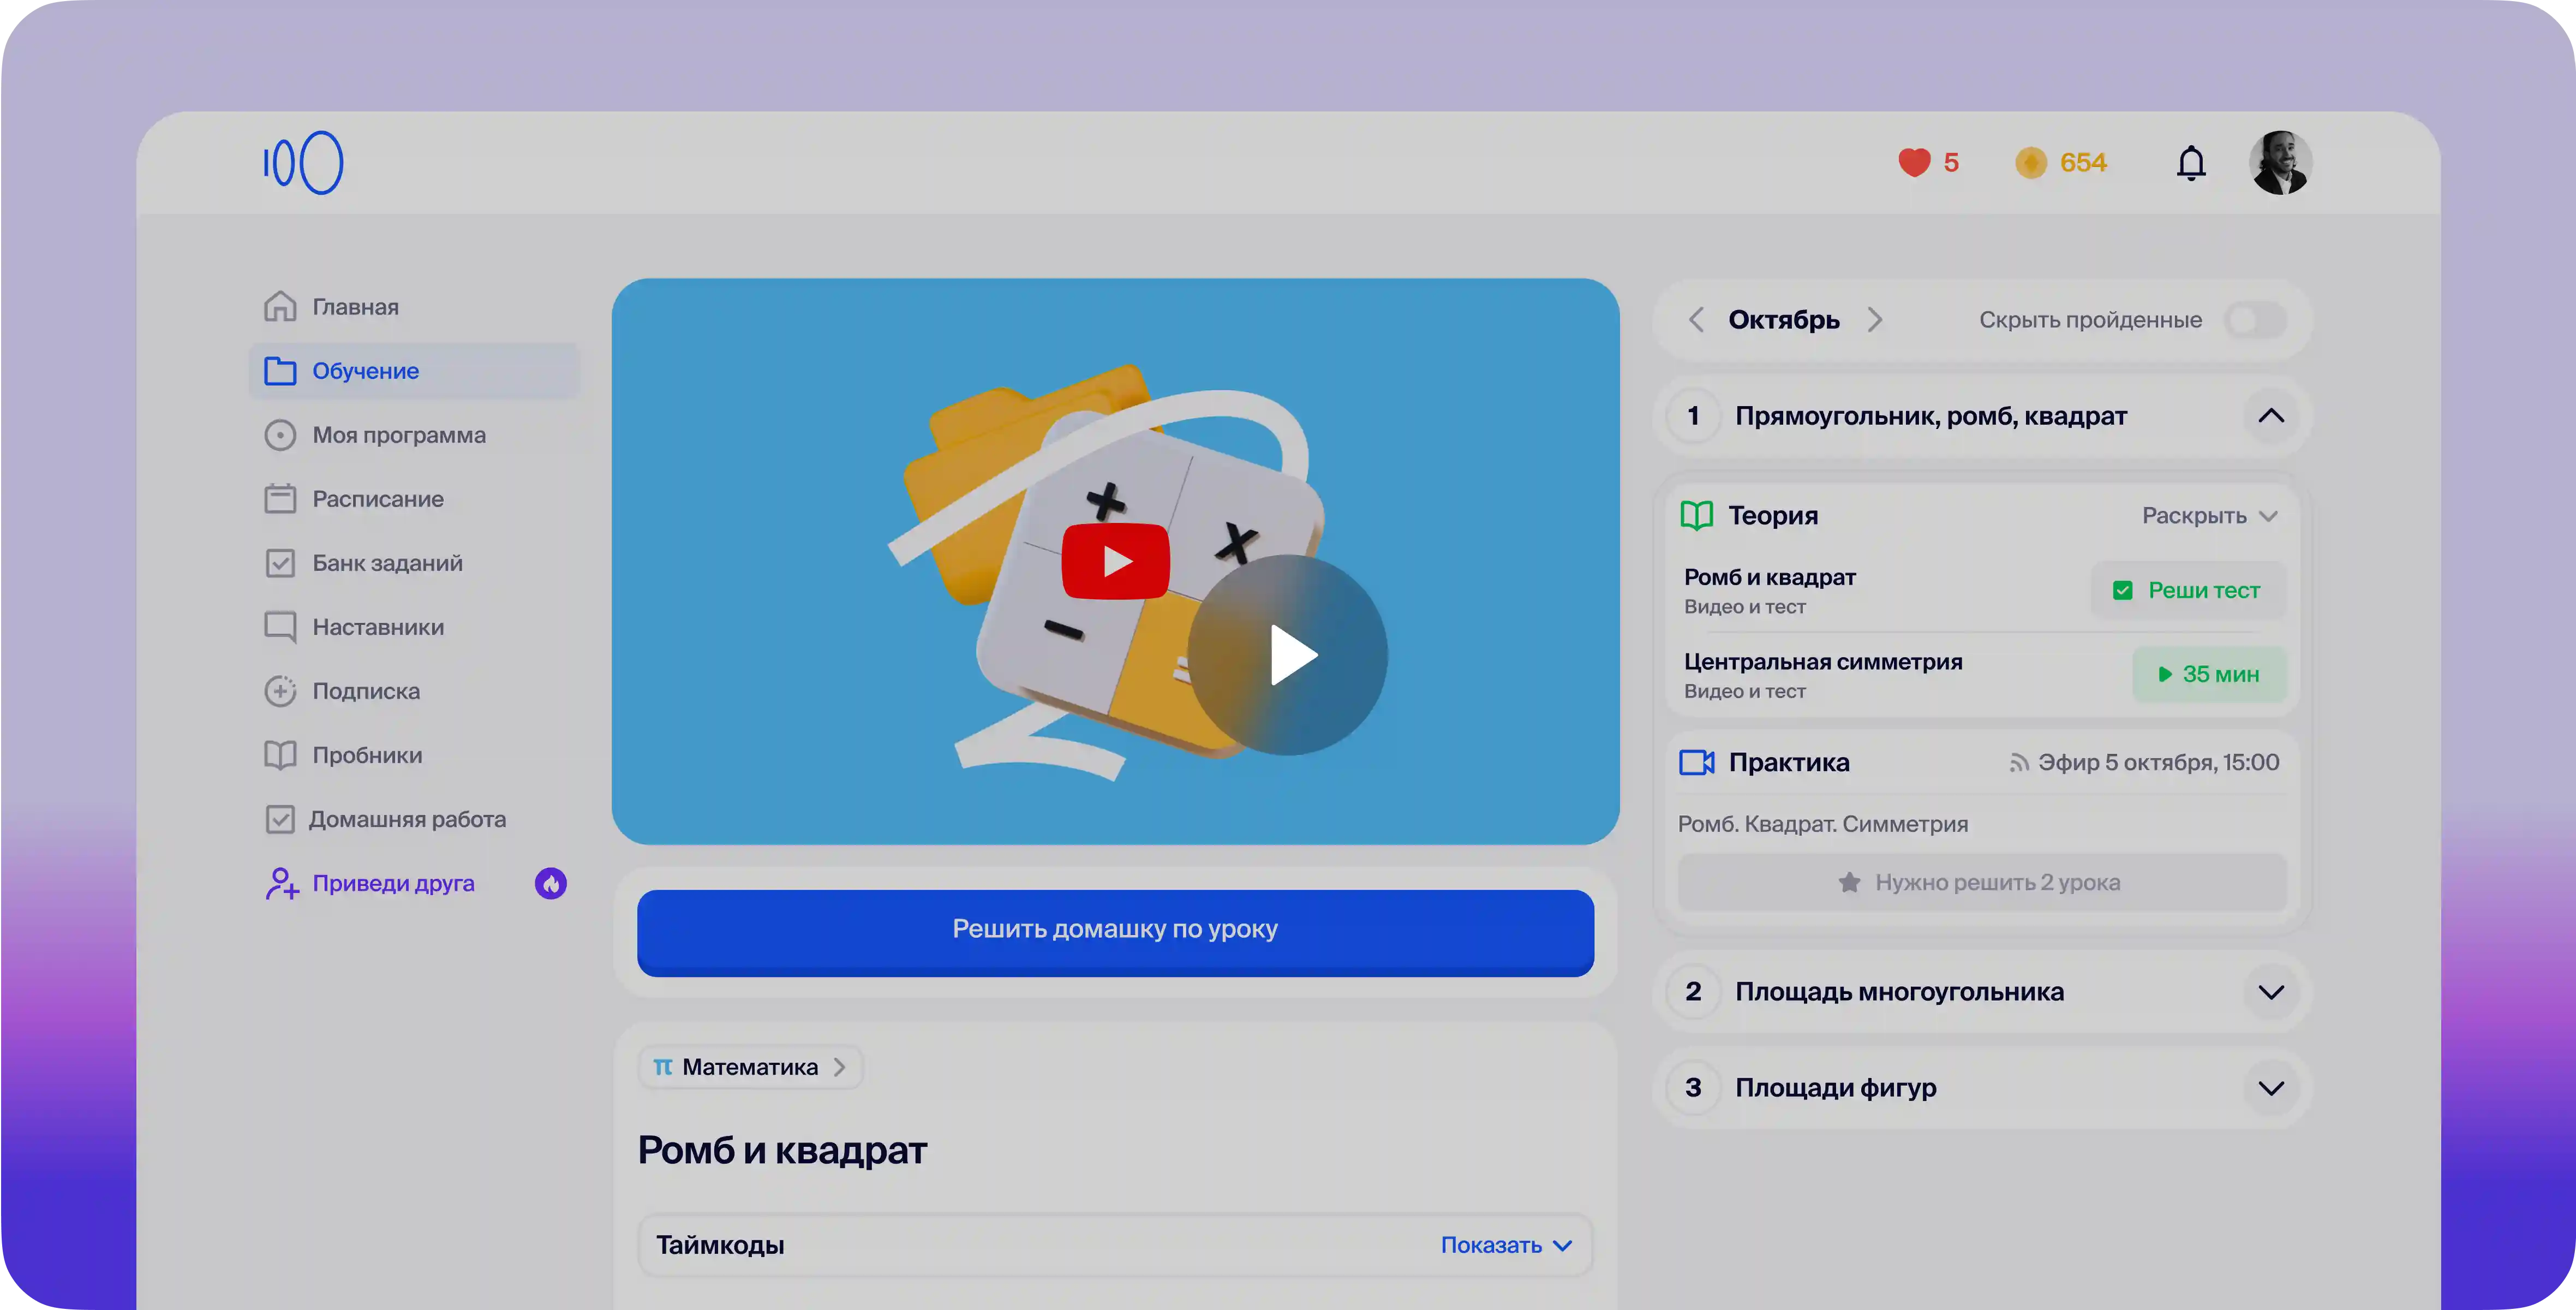The image size is (2576, 1310).
Task: Open the Пробники menu item
Action: (x=415, y=755)
